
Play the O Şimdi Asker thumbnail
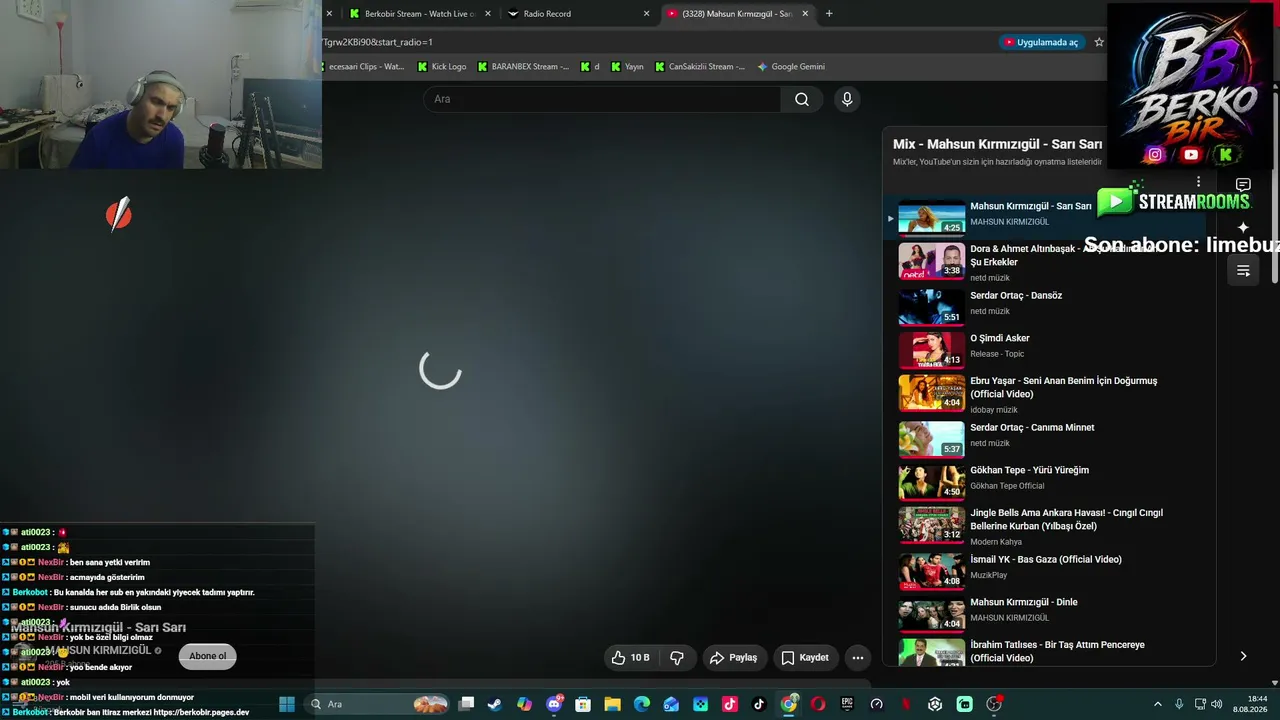pyautogui.click(x=931, y=350)
